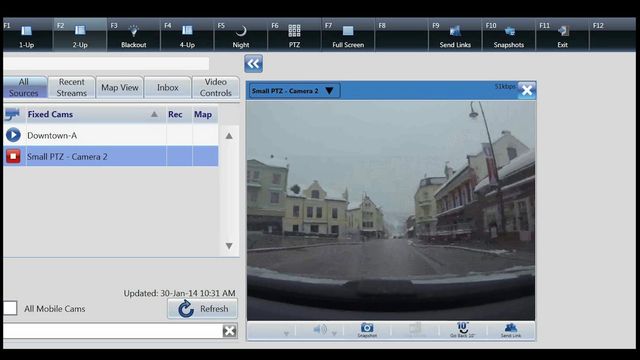This screenshot has height=360, width=640.
Task: Sort by Fixed Cams column arrow
Action: click(x=154, y=114)
